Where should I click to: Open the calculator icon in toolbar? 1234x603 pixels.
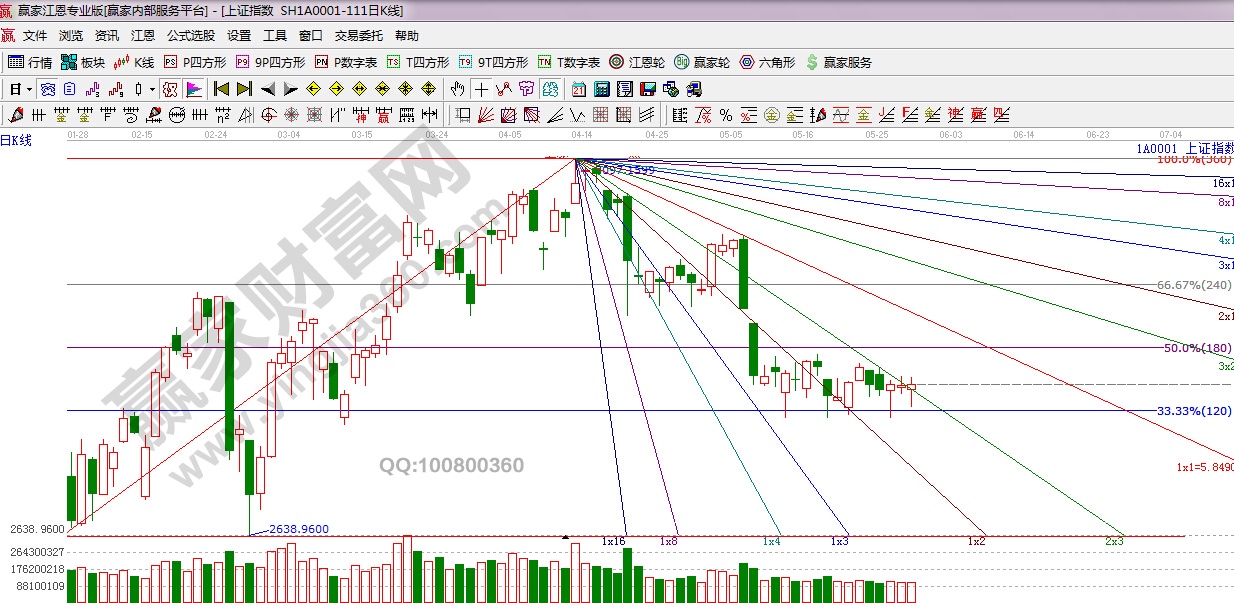click(x=601, y=89)
